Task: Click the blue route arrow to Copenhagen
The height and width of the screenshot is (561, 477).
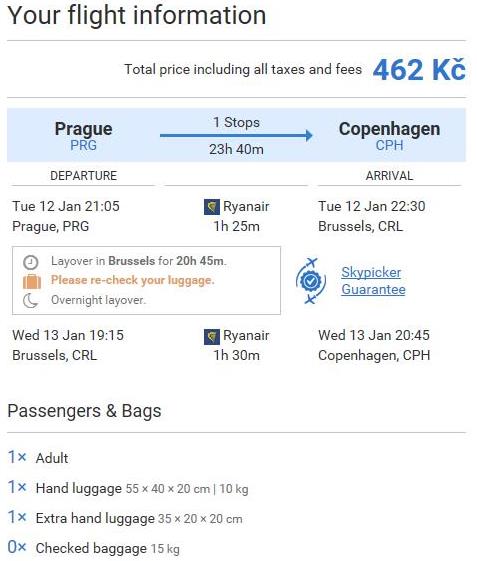Action: point(236,135)
